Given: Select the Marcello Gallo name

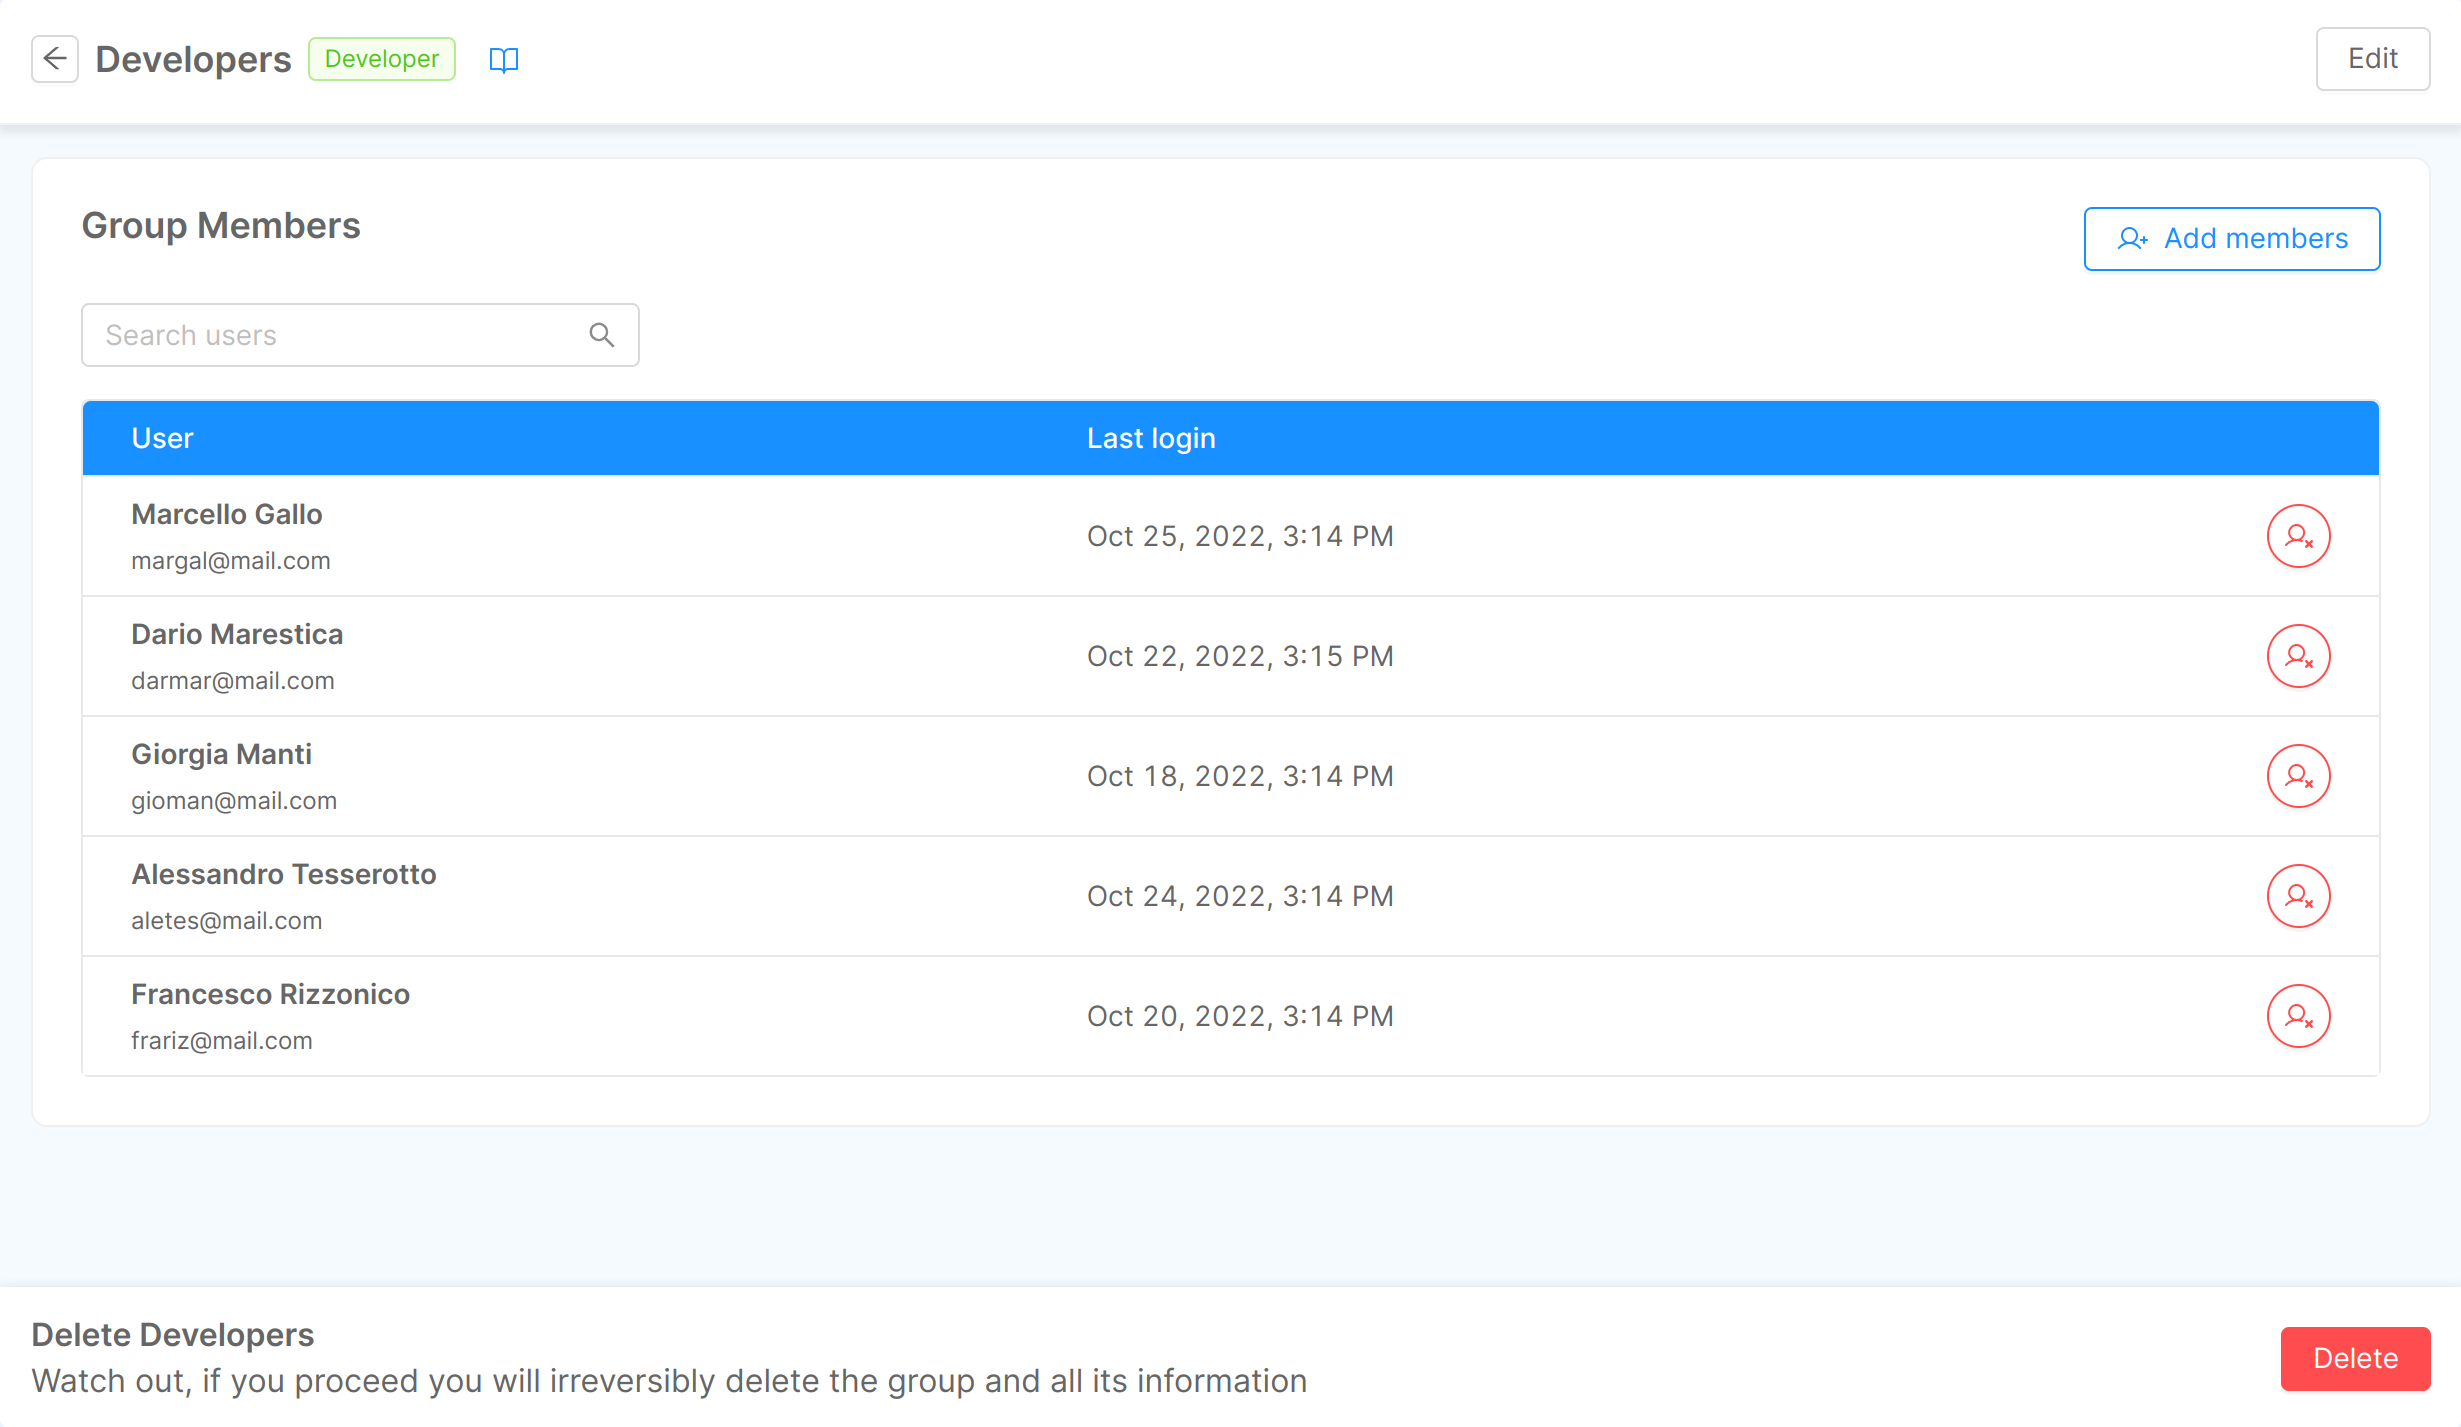Looking at the screenshot, I should 227,514.
